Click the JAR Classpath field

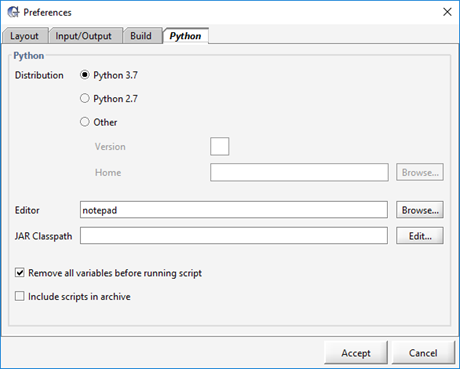pos(234,236)
